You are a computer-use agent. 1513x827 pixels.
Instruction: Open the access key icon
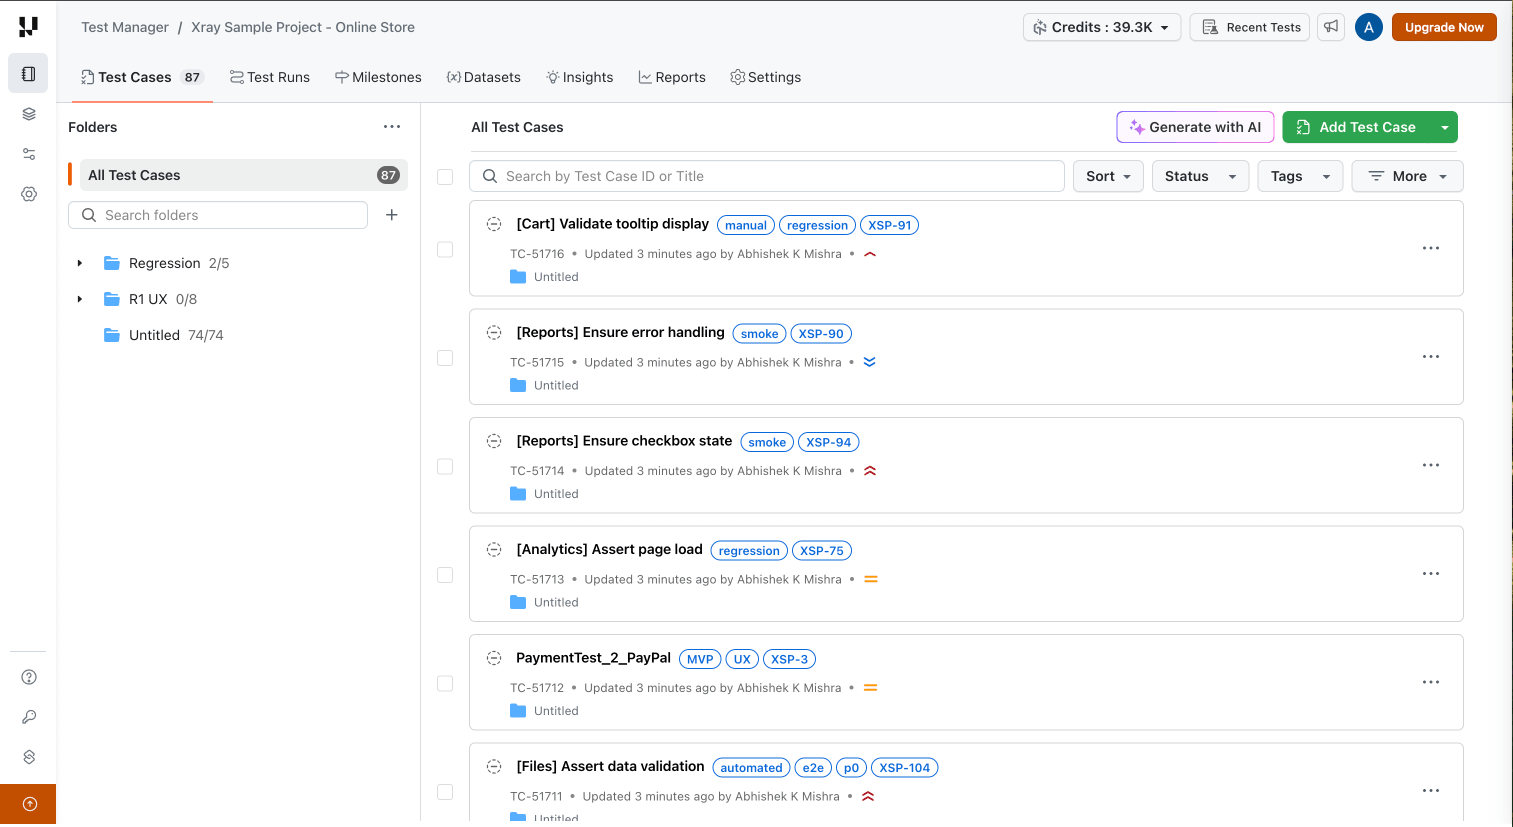pyautogui.click(x=29, y=717)
